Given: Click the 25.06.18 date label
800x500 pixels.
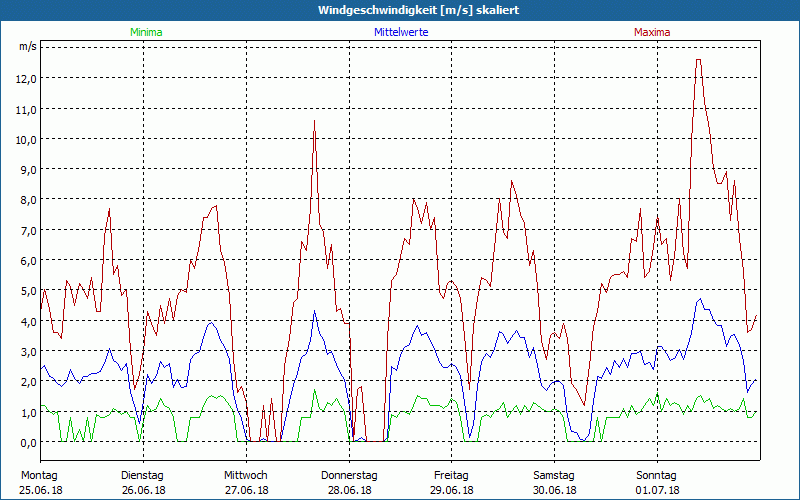Looking at the screenshot, I should [41, 490].
